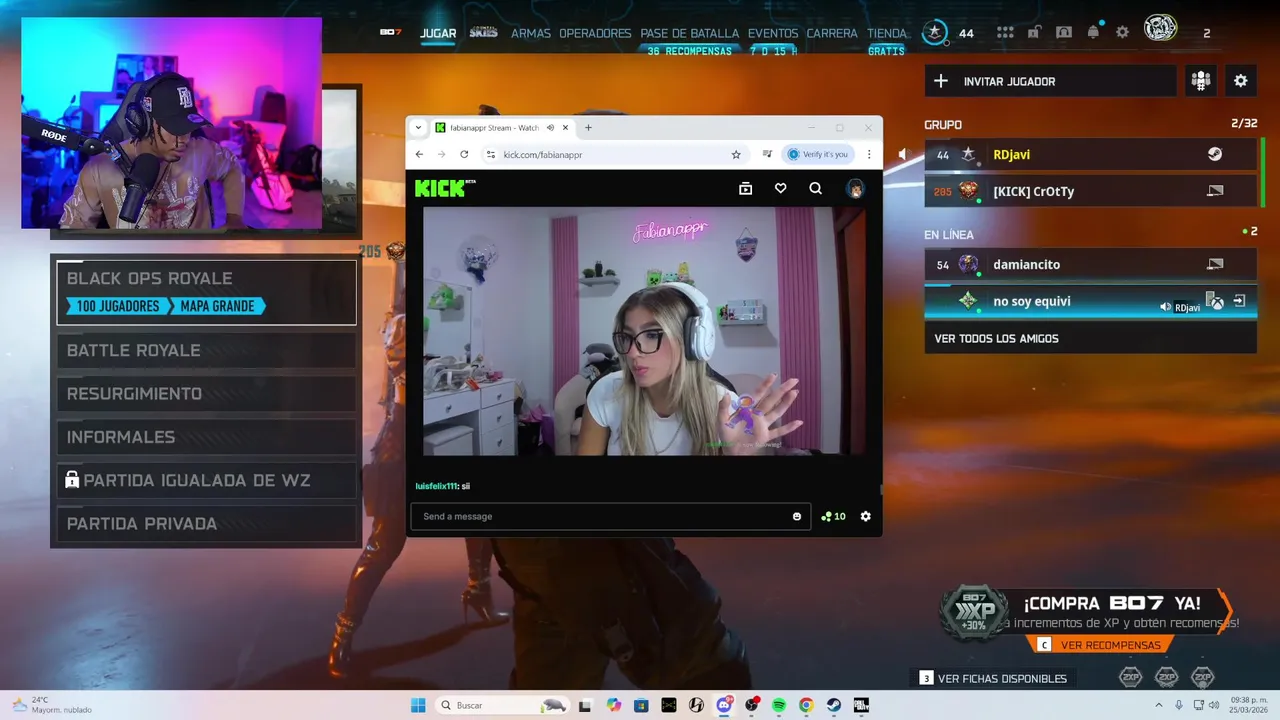
Task: Open the Kick search magnifier icon
Action: pos(816,188)
